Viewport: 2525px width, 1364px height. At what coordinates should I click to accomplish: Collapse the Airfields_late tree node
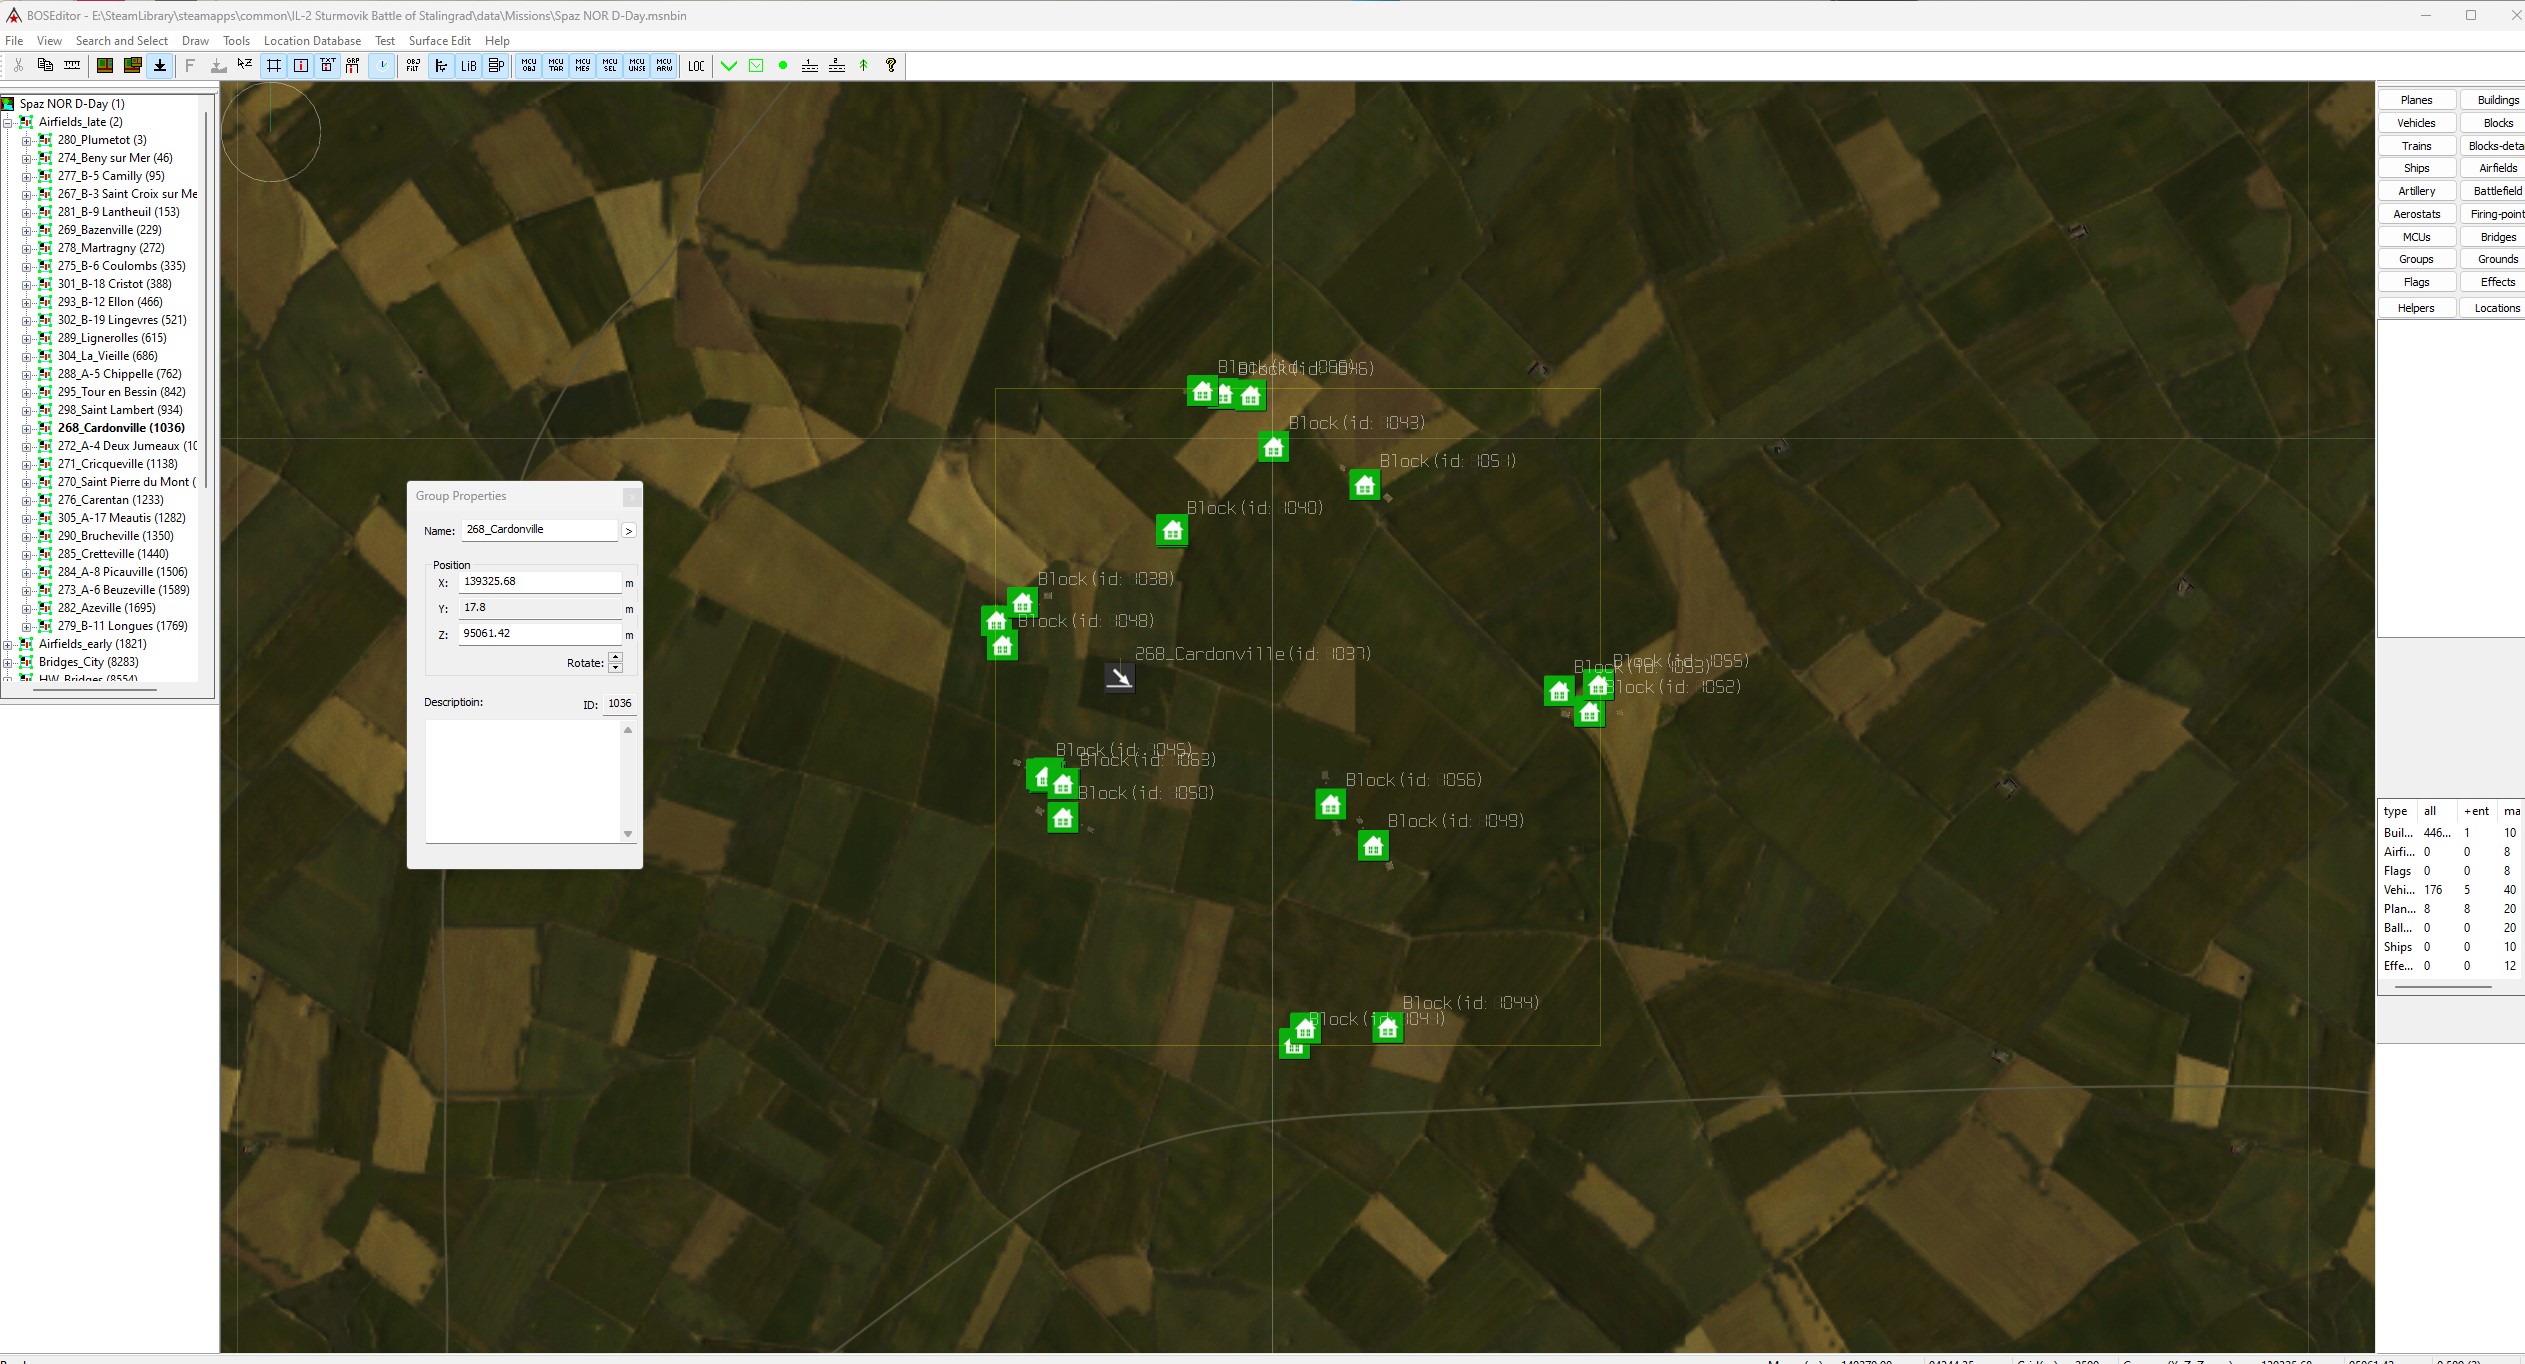point(8,122)
